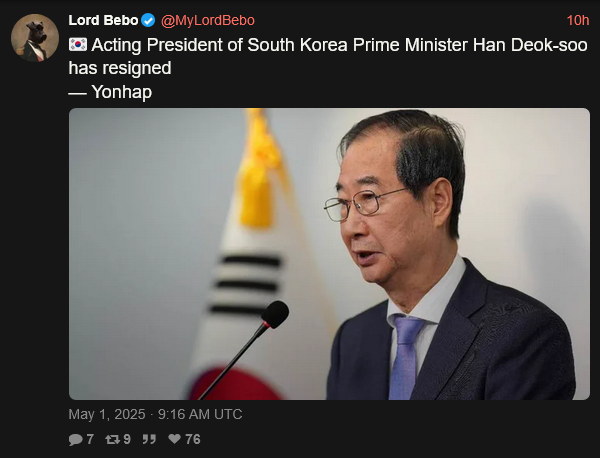Click the May 1, 2025 date

(x=107, y=414)
